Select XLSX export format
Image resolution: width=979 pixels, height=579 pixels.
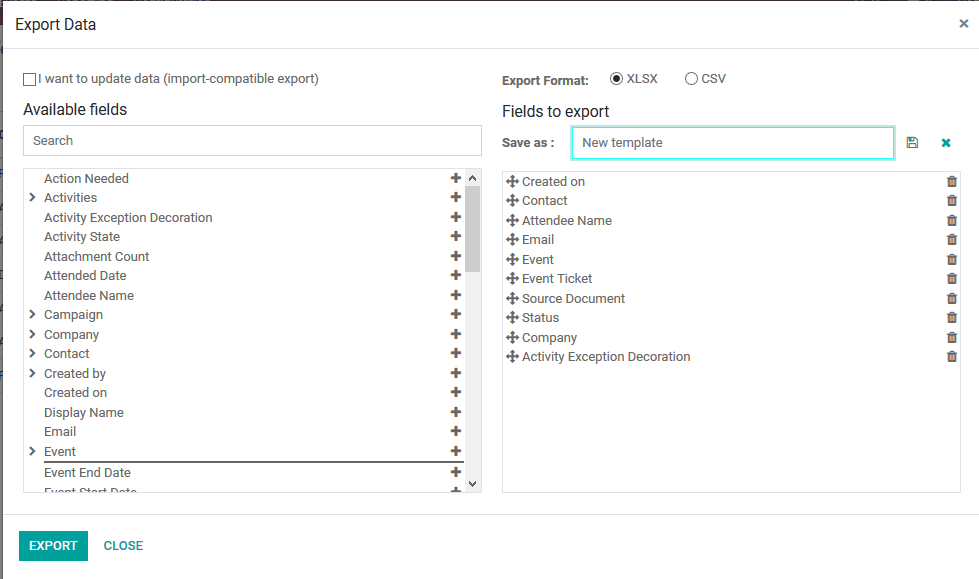click(x=616, y=79)
